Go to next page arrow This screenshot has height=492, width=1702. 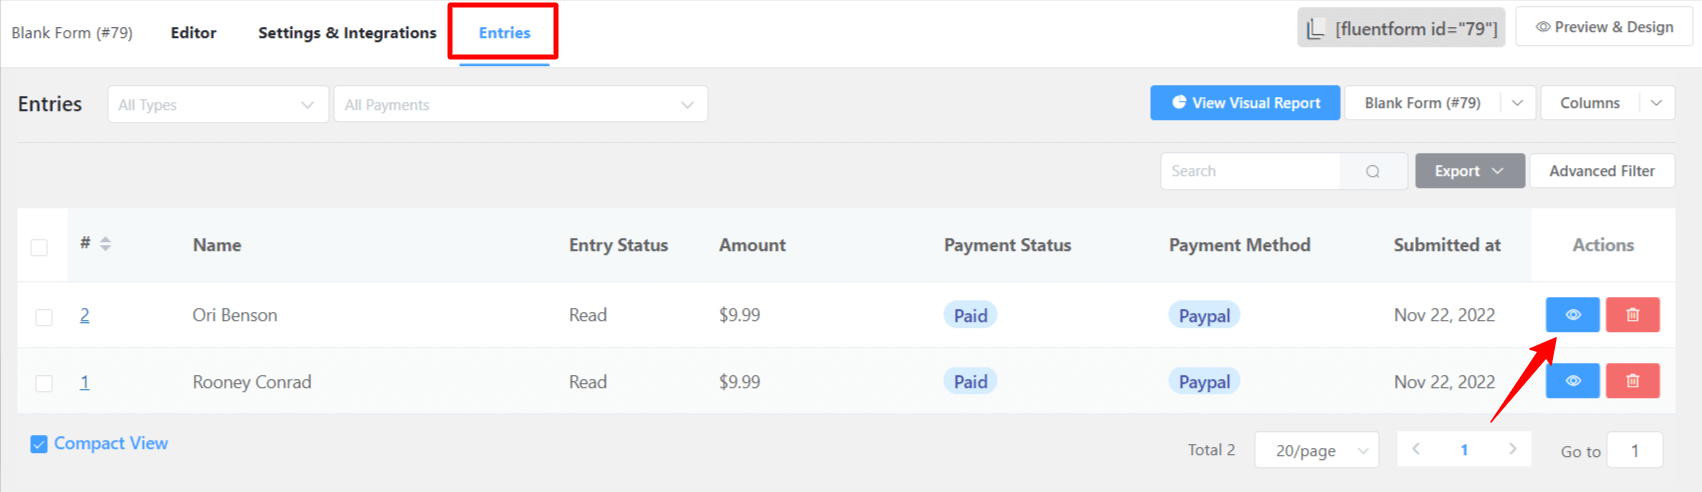pos(1512,449)
